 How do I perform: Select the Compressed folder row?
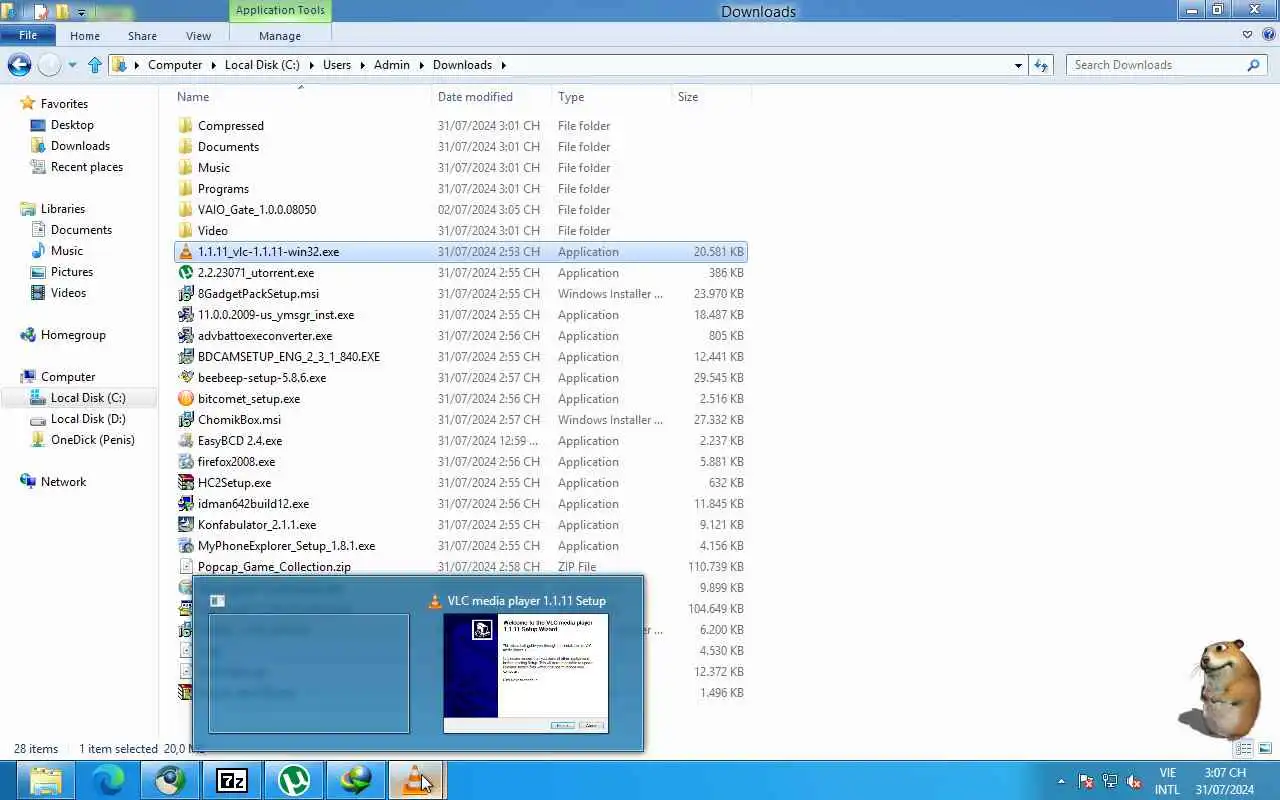(x=460, y=126)
